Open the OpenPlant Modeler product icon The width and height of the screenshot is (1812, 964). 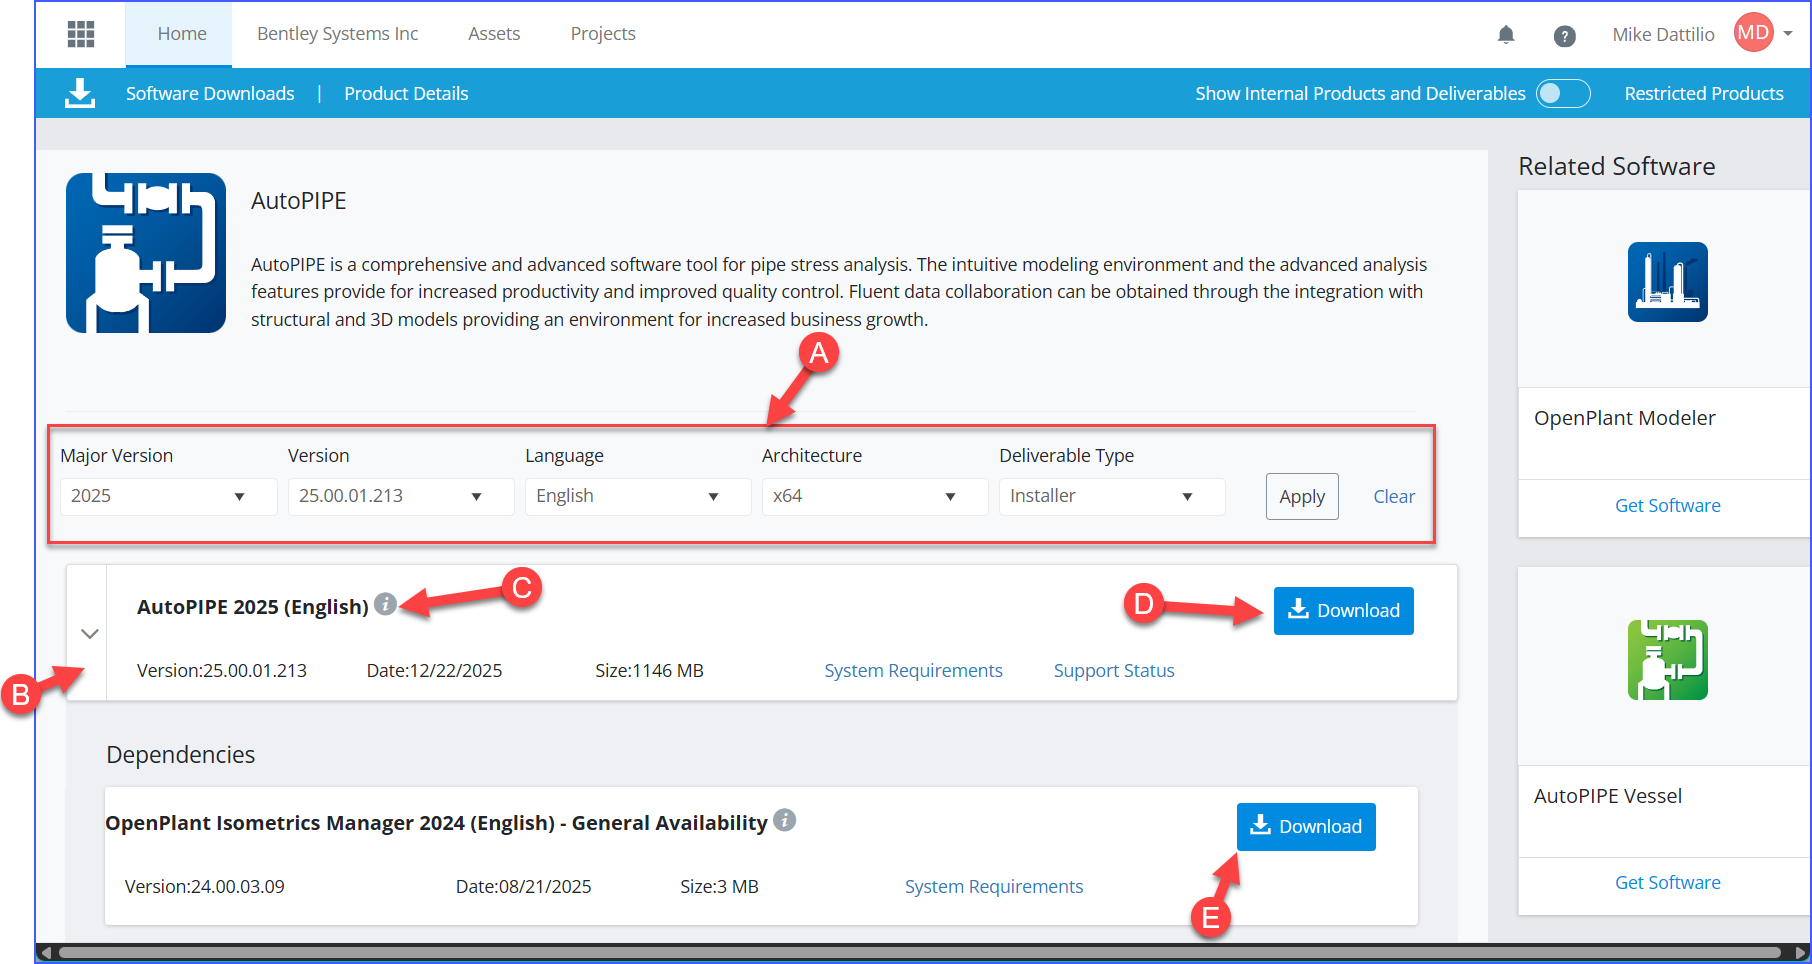coord(1667,282)
